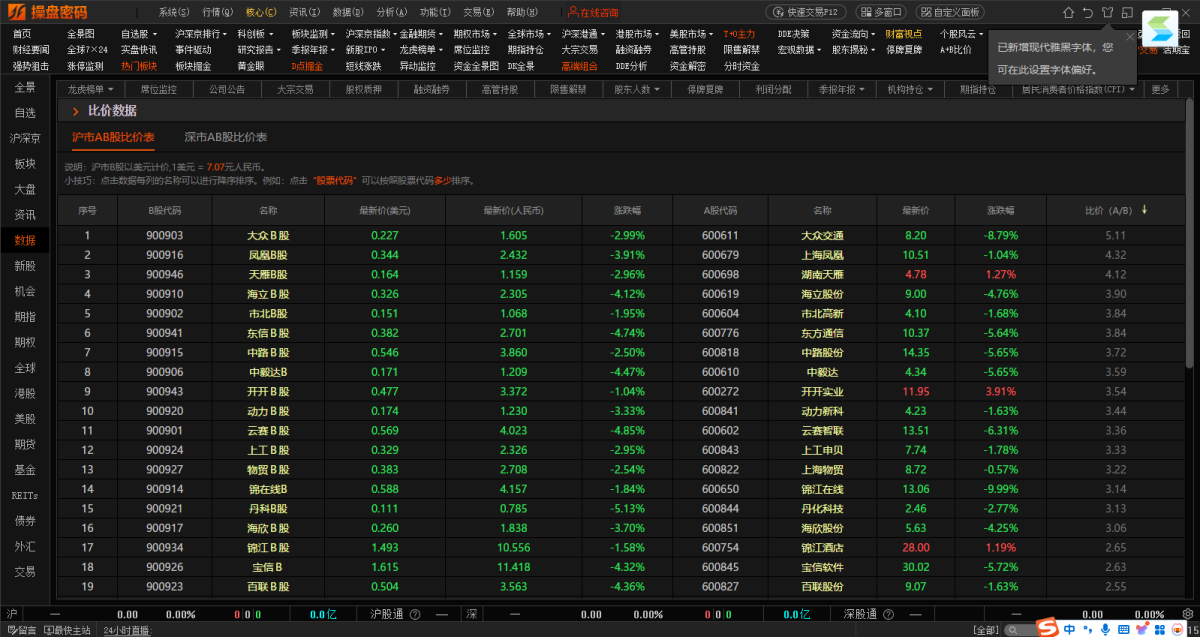
Task: Select the 沪市AB股比价表 tab
Action: tap(113, 136)
